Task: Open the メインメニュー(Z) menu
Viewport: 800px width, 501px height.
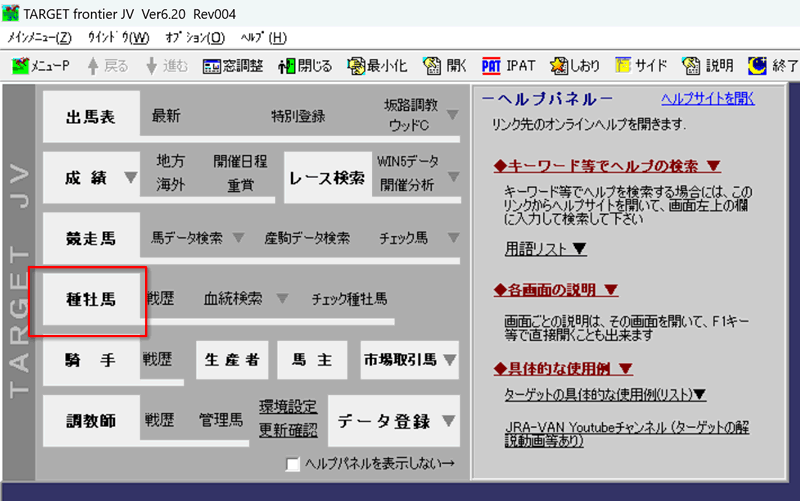Action: 39,38
